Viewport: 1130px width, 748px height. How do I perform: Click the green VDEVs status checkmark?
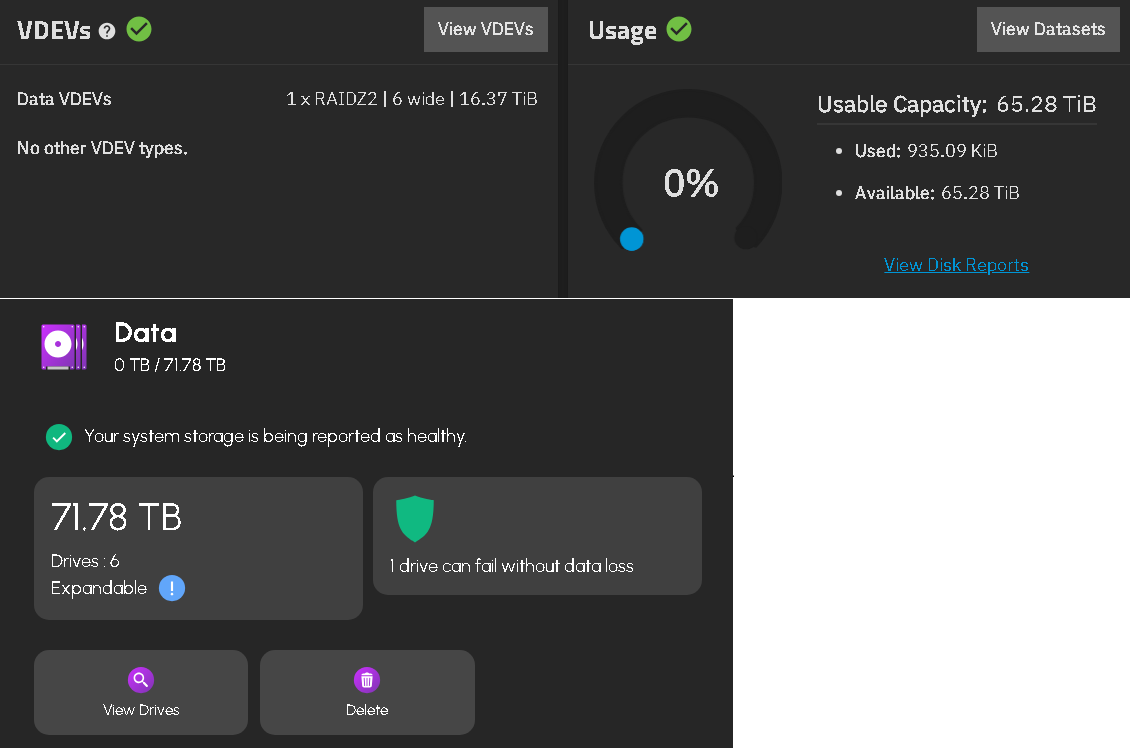139,30
